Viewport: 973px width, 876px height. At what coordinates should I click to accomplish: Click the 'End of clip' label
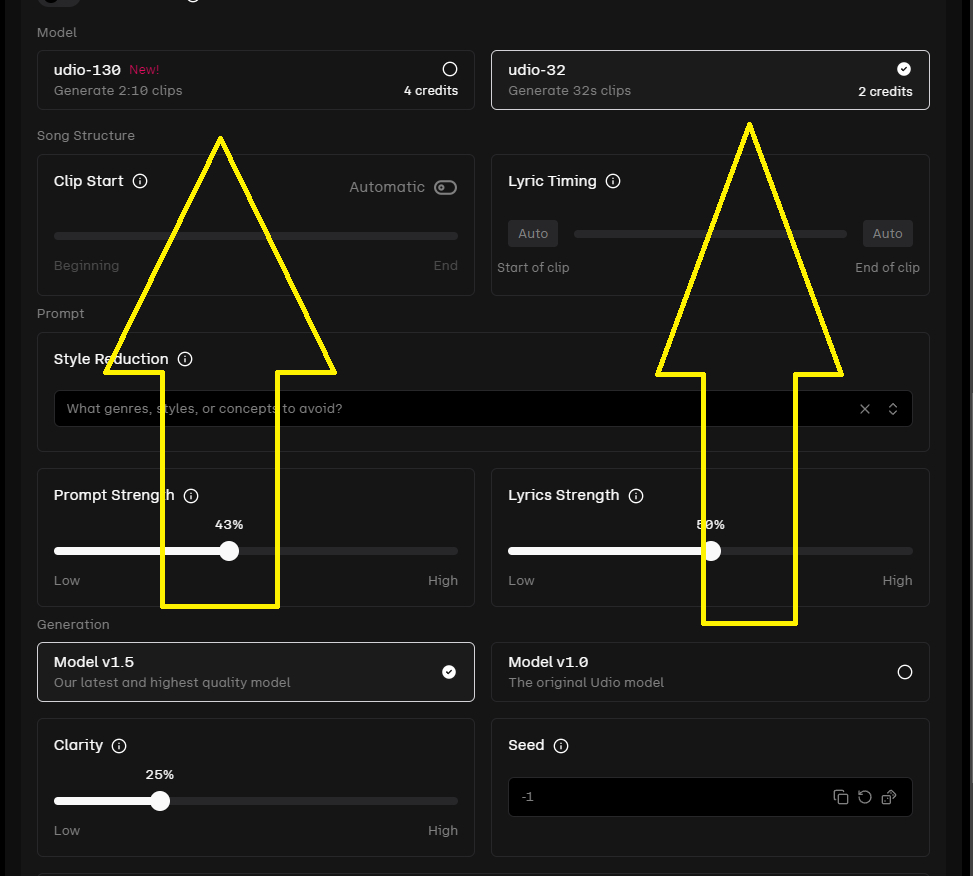tap(887, 267)
